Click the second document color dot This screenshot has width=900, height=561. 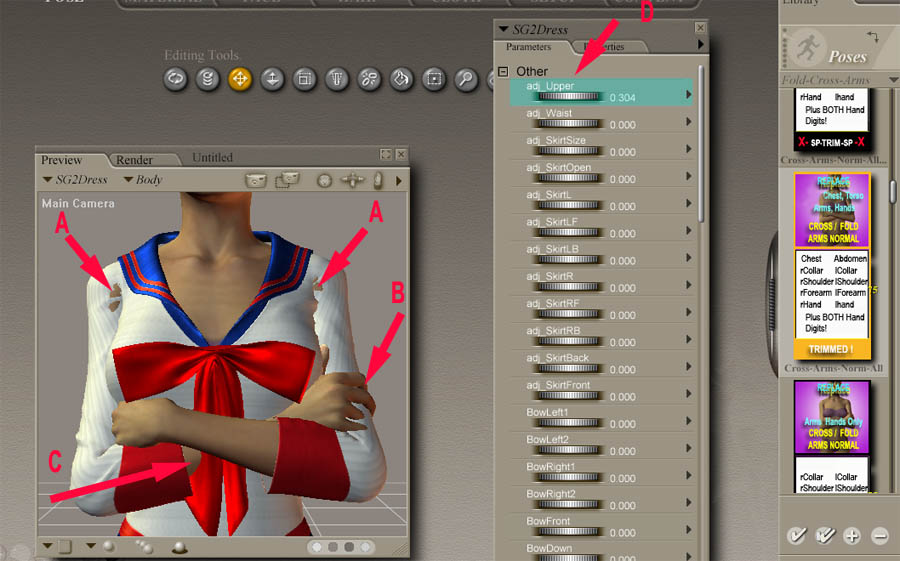pyautogui.click(x=333, y=547)
